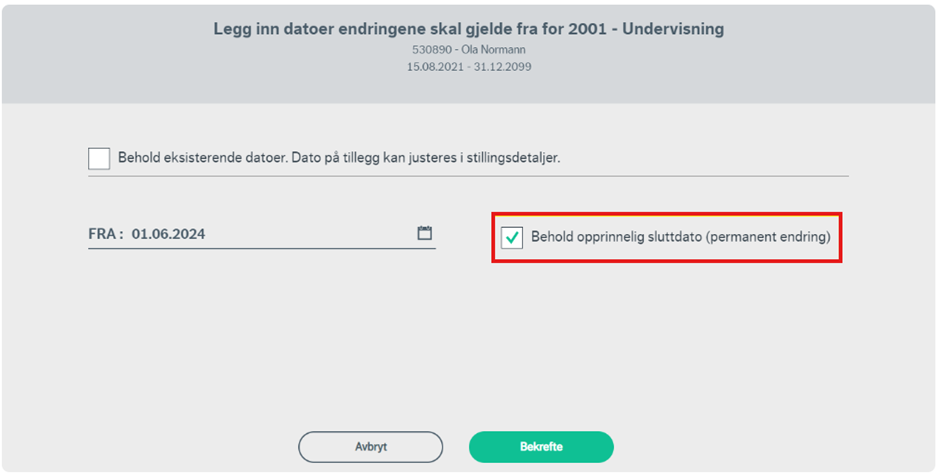The height and width of the screenshot is (474, 940).
Task: Click the FRA label text
Action: 105,235
